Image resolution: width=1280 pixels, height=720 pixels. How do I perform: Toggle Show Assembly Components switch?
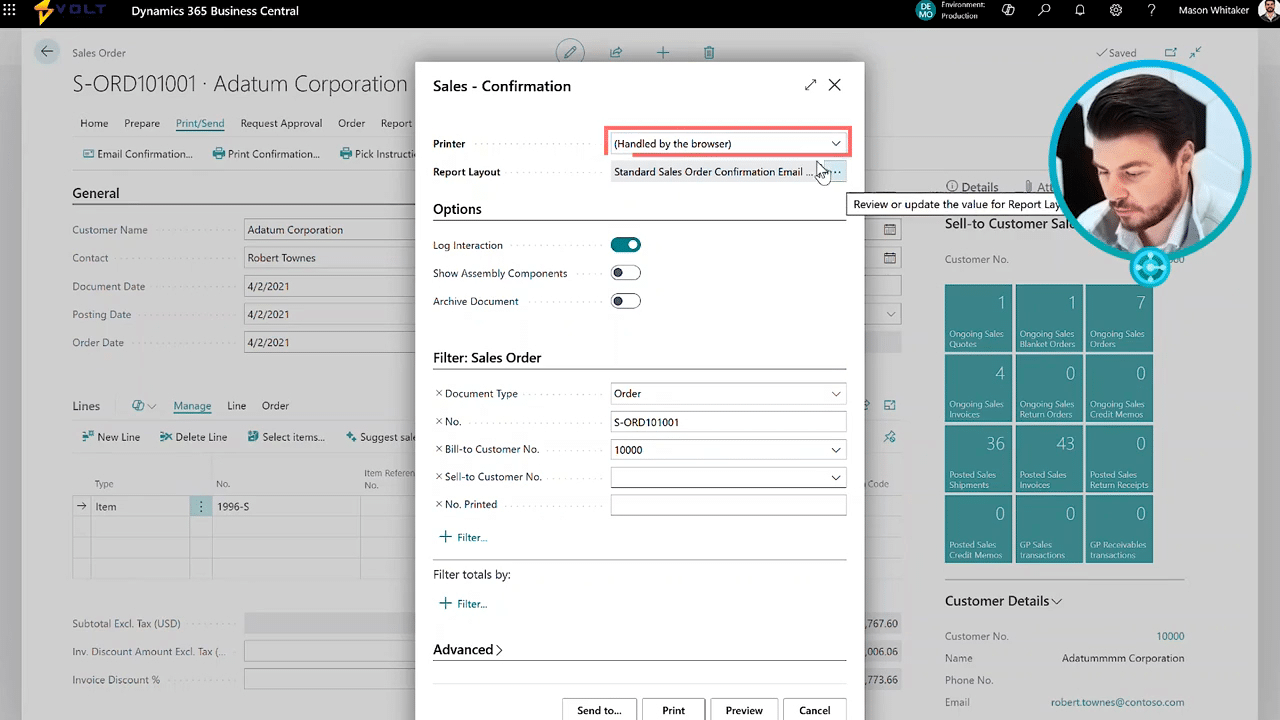(x=626, y=273)
